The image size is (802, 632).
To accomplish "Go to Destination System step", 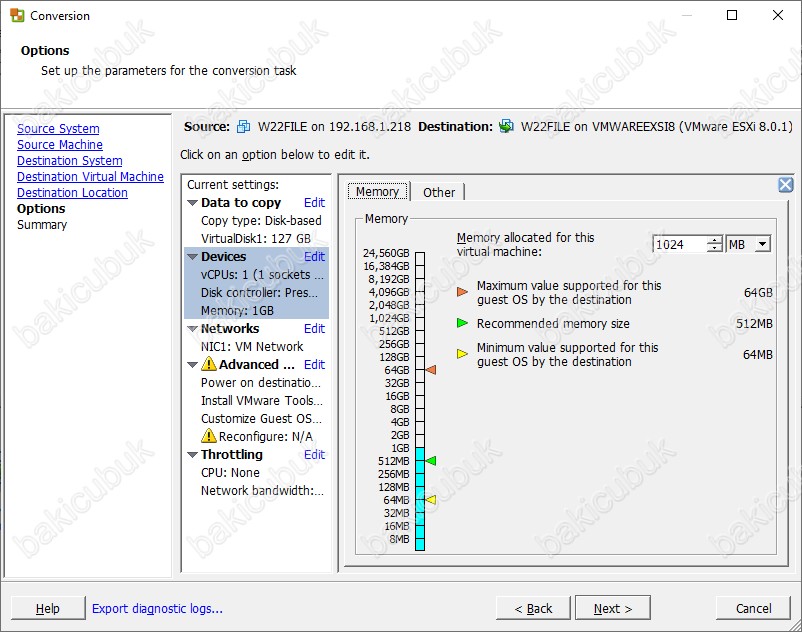I will [70, 161].
